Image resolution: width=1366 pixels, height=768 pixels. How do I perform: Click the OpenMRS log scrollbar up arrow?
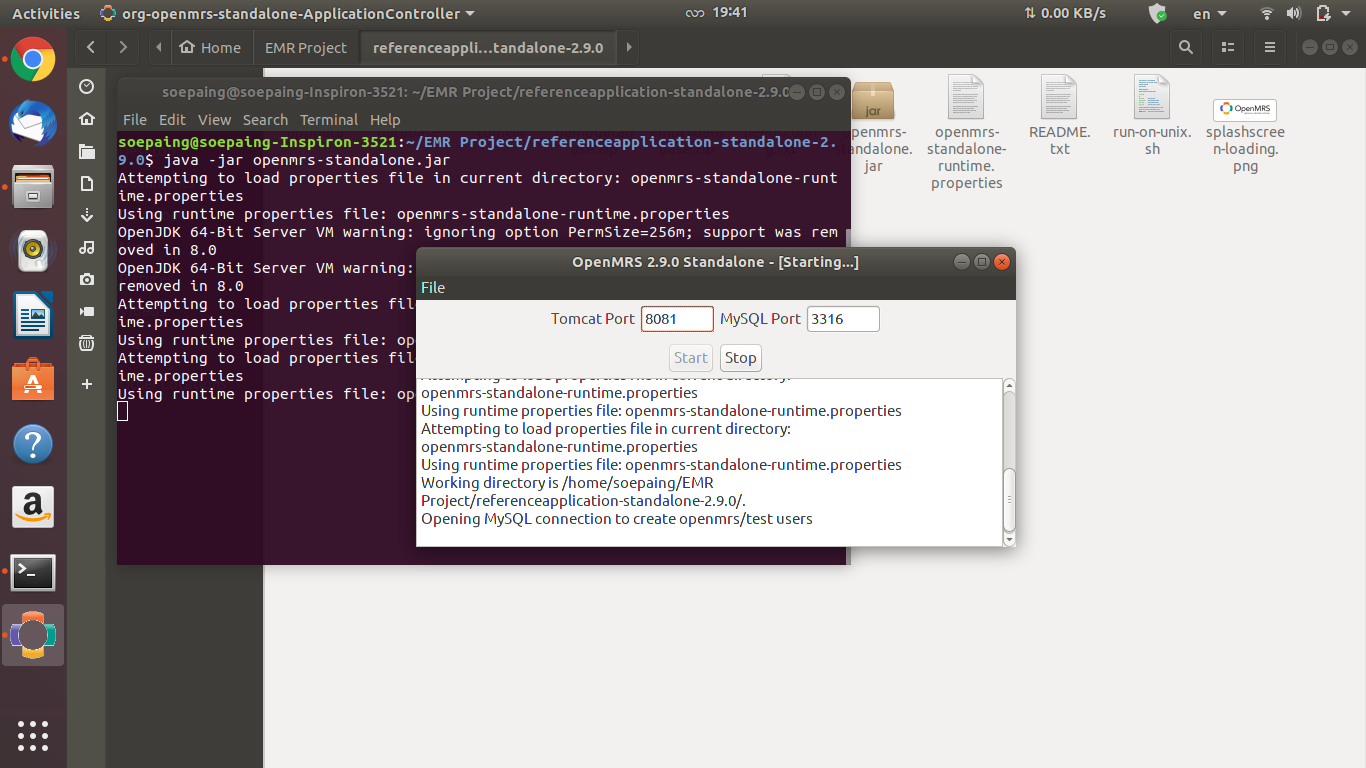click(1009, 386)
